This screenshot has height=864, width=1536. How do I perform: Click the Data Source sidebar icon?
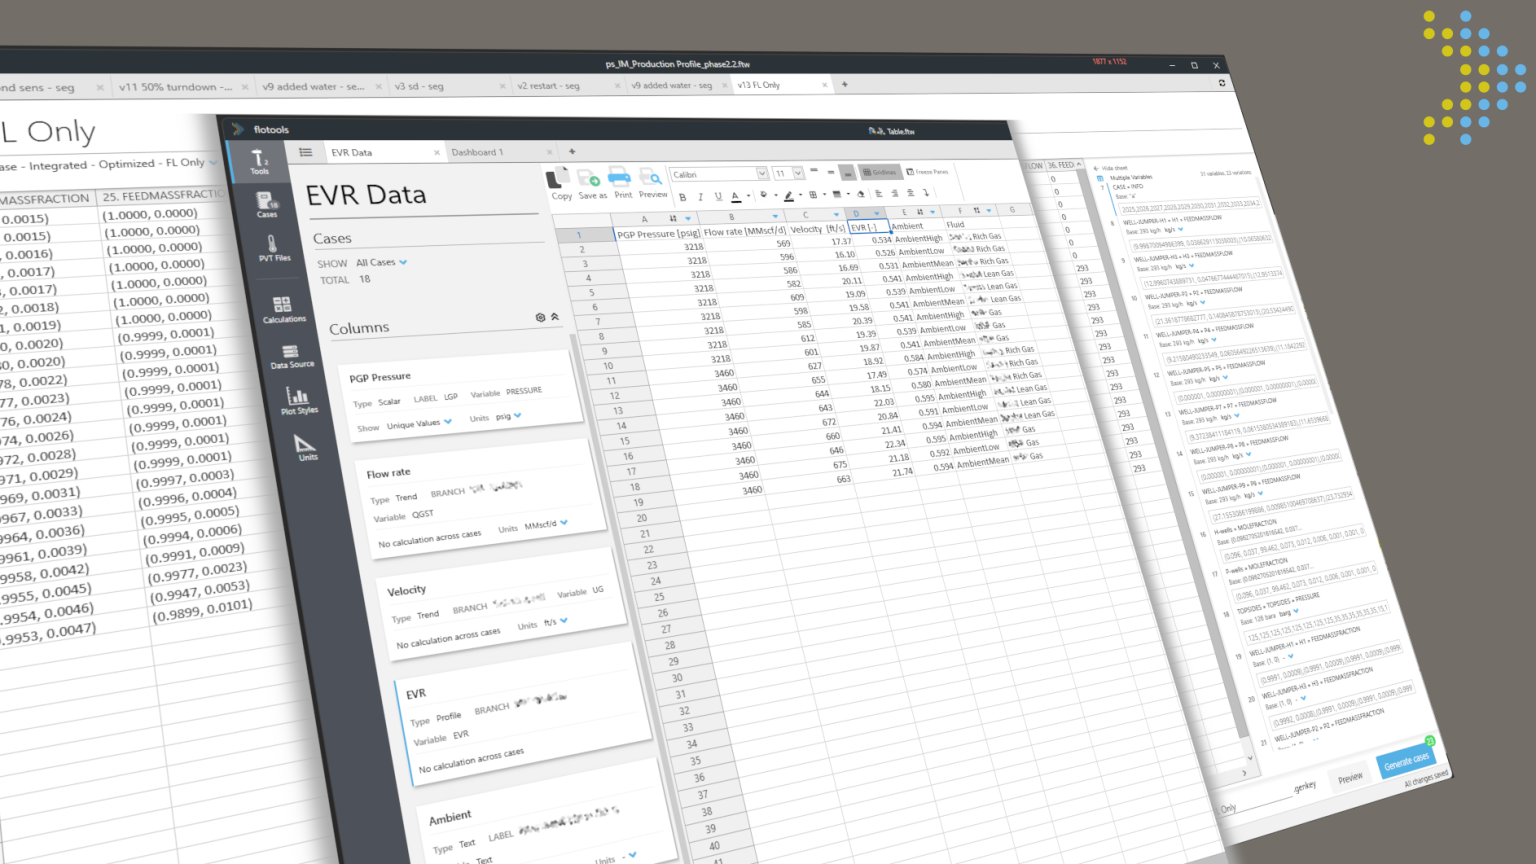coord(291,357)
